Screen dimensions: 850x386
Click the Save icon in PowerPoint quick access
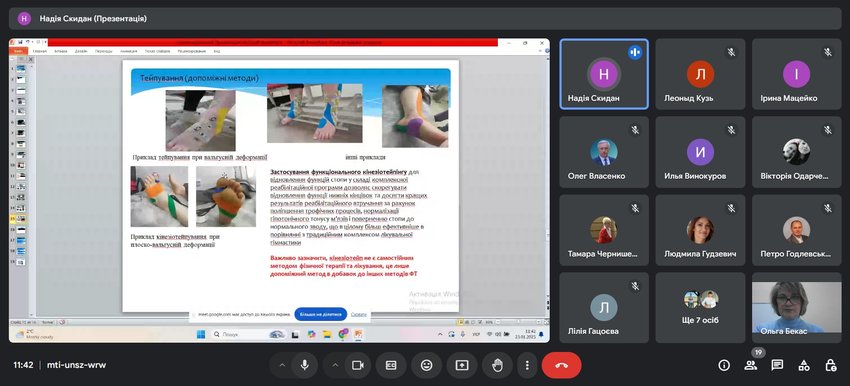click(x=20, y=42)
